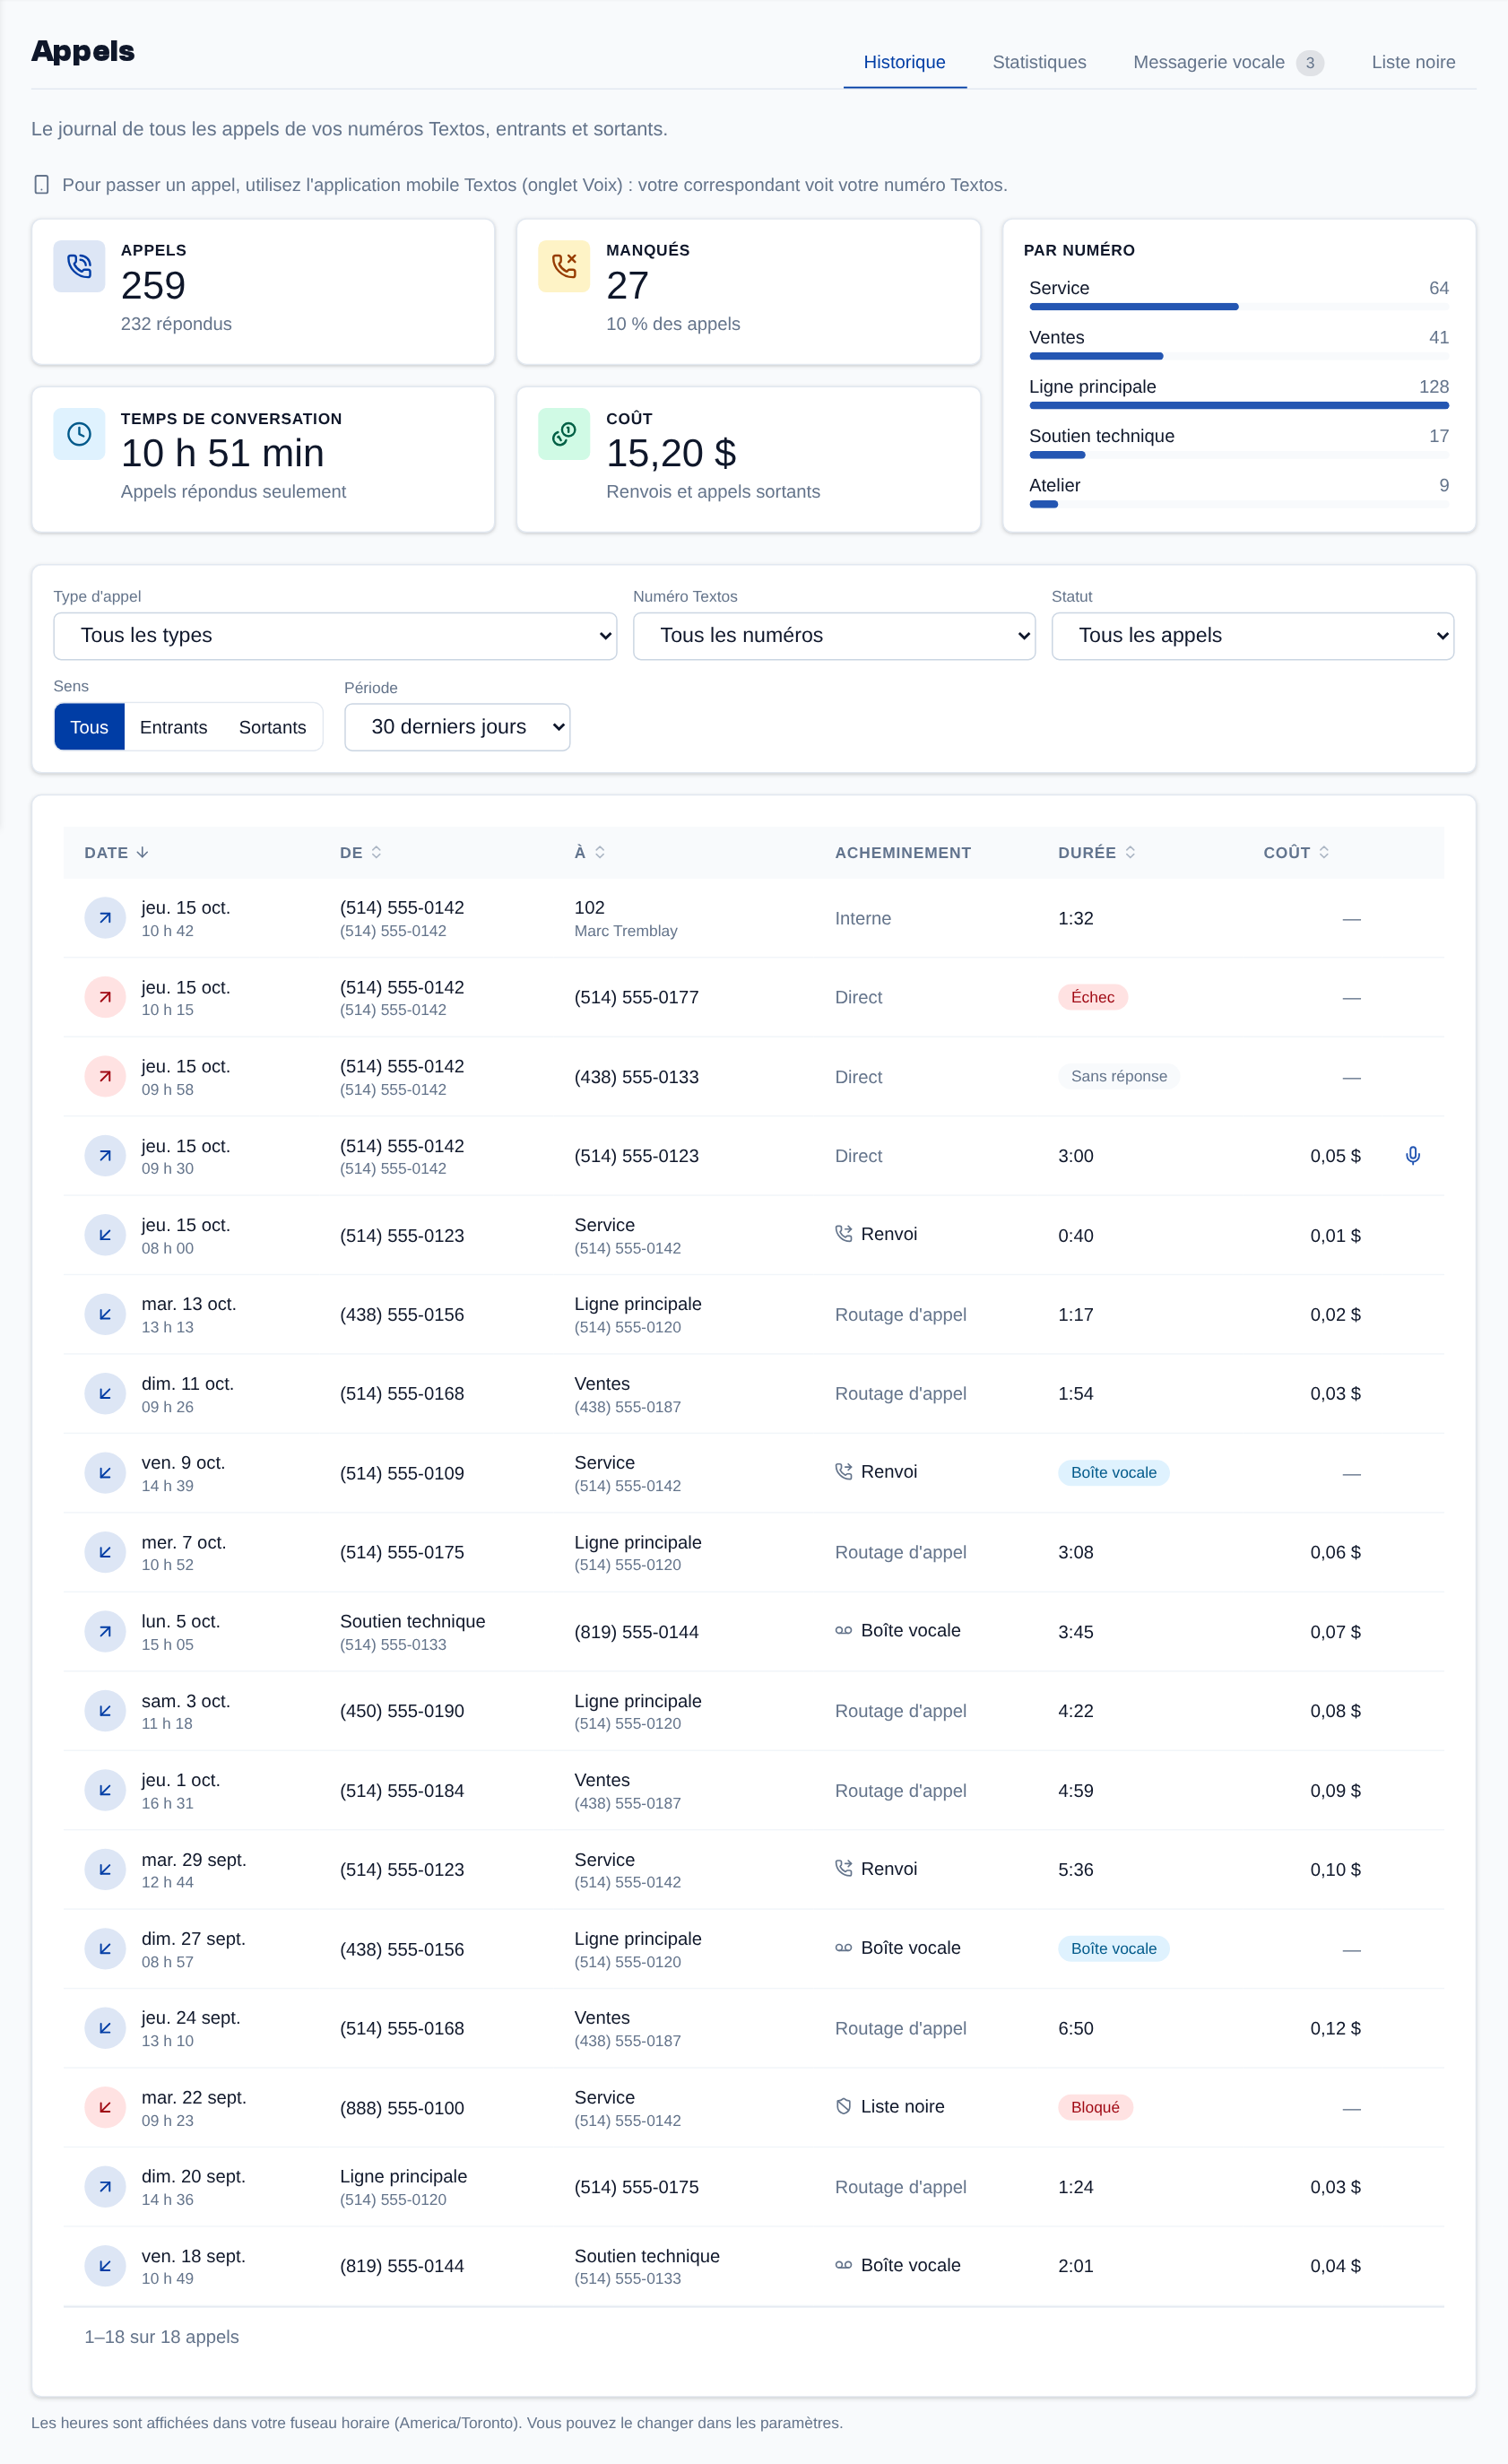This screenshot has height=2464, width=1508.
Task: Switch to the Statistiques tab
Action: [1039, 62]
